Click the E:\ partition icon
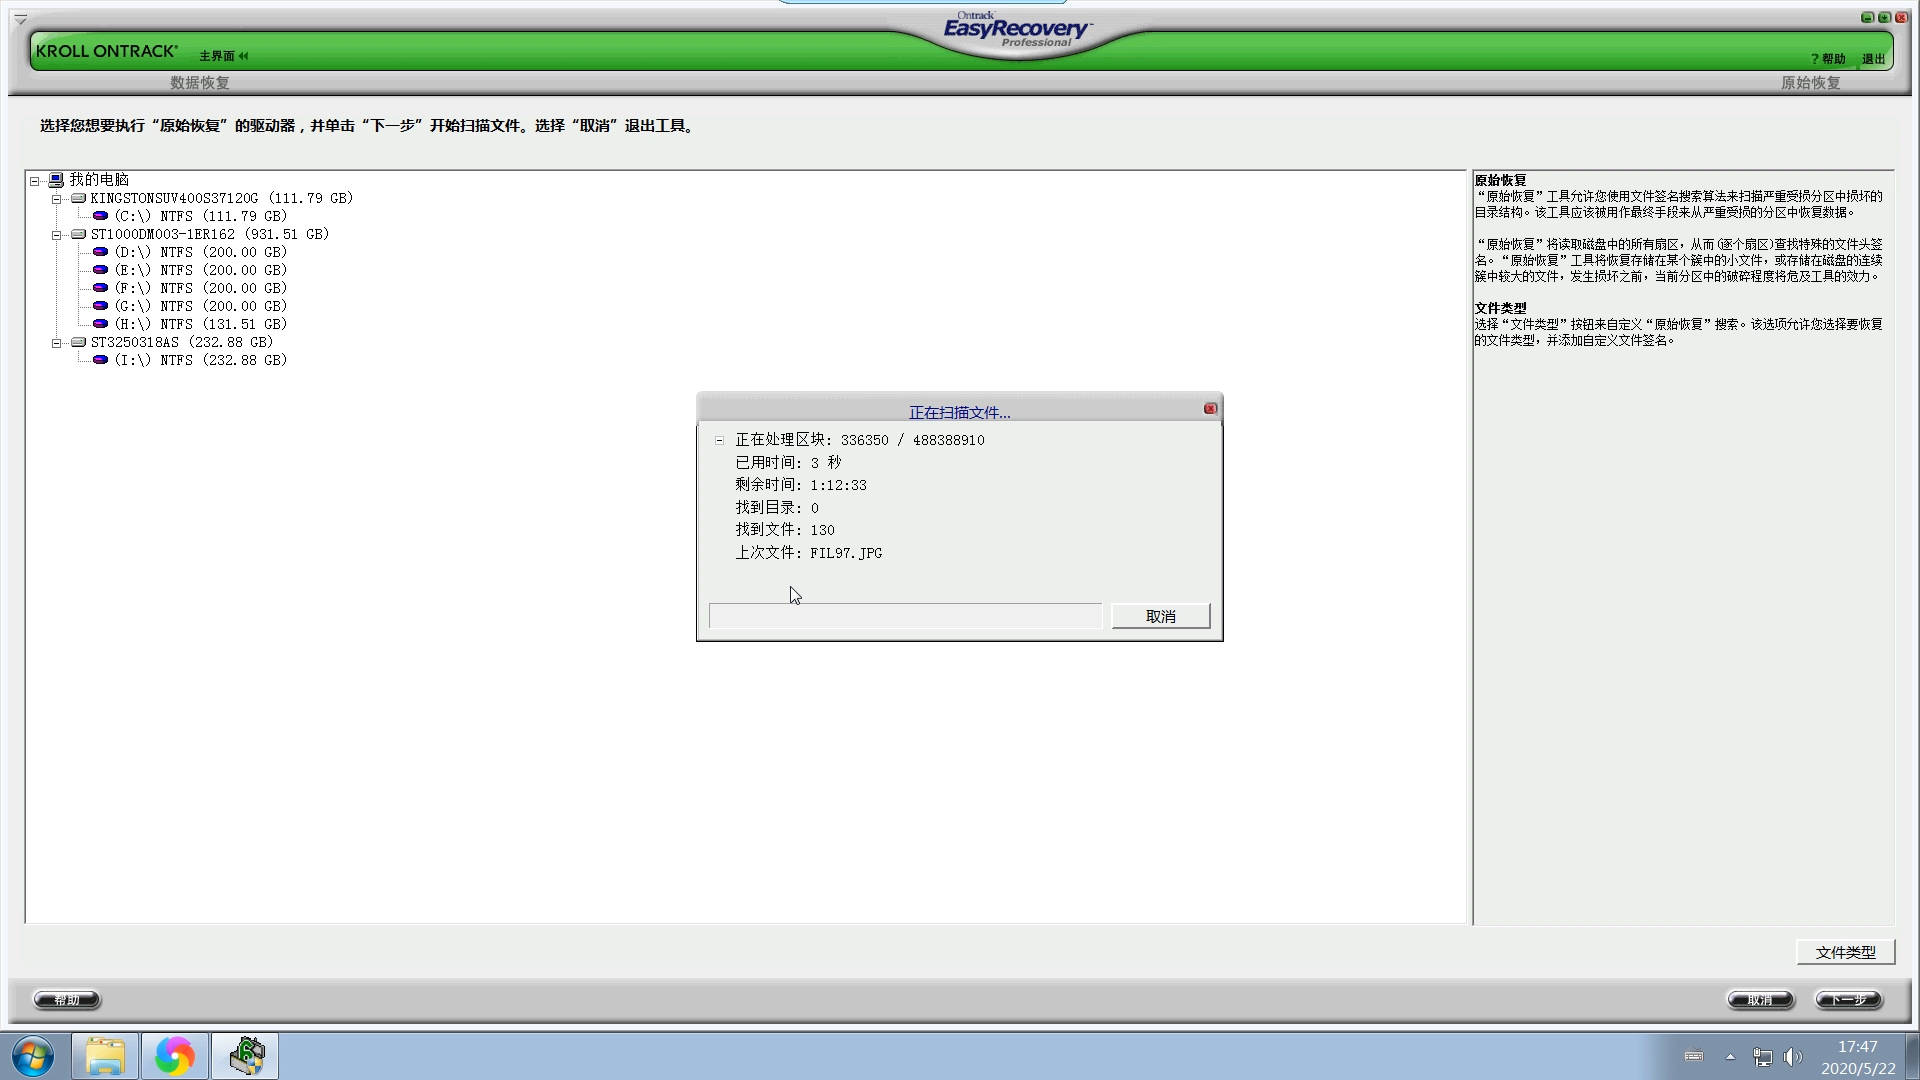1920x1080 pixels. pyautogui.click(x=100, y=270)
